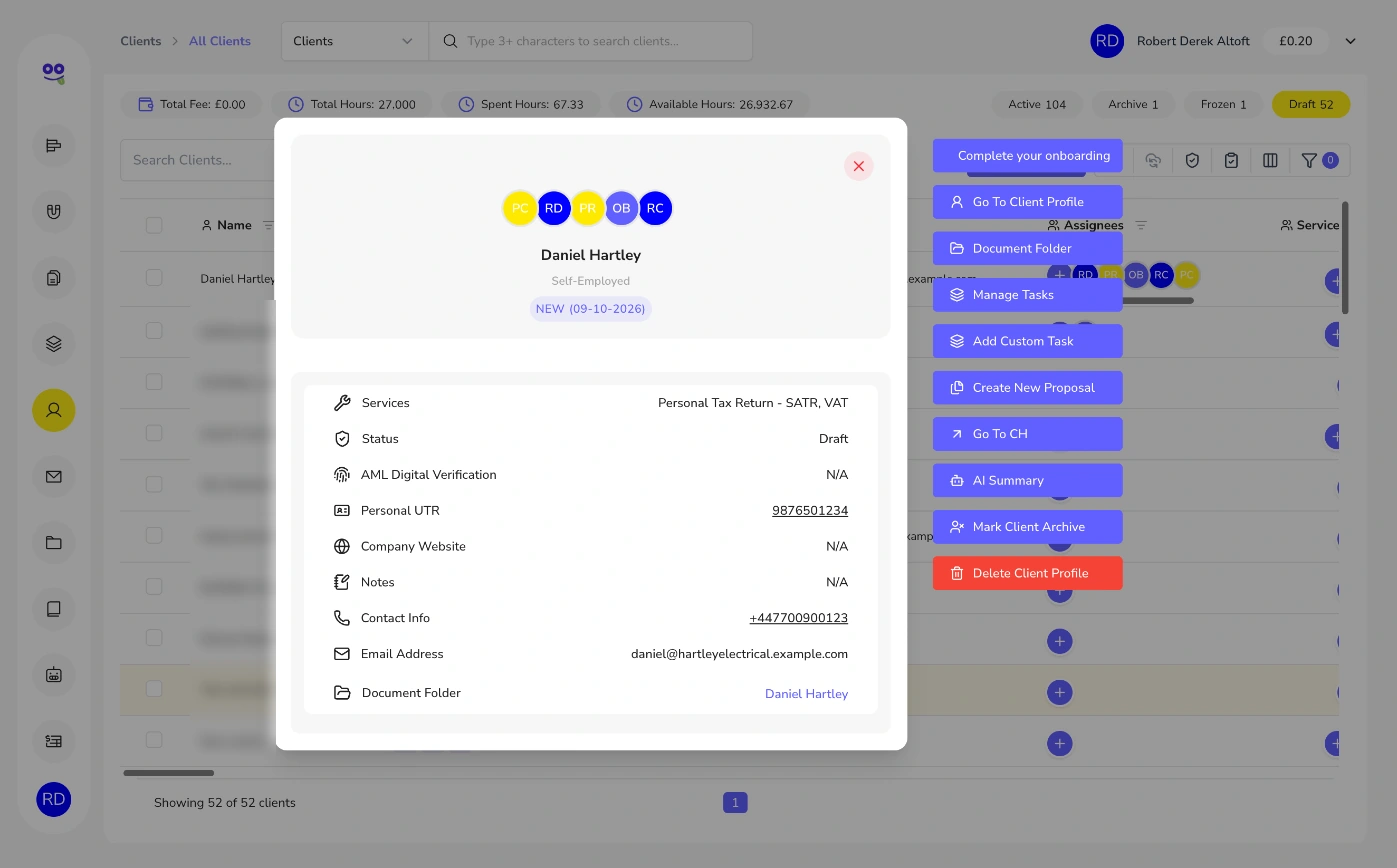Image resolution: width=1397 pixels, height=868 pixels.
Task: Click the Go To CH button
Action: pyautogui.click(x=1027, y=434)
